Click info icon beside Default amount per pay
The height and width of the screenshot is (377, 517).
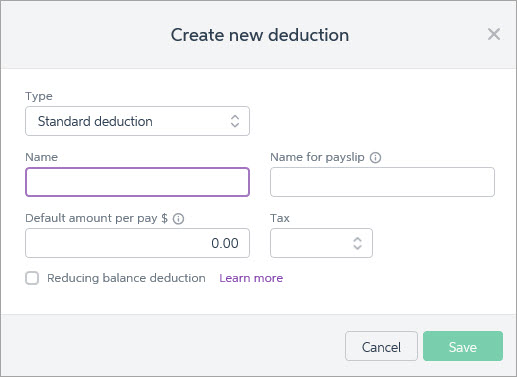(x=178, y=219)
